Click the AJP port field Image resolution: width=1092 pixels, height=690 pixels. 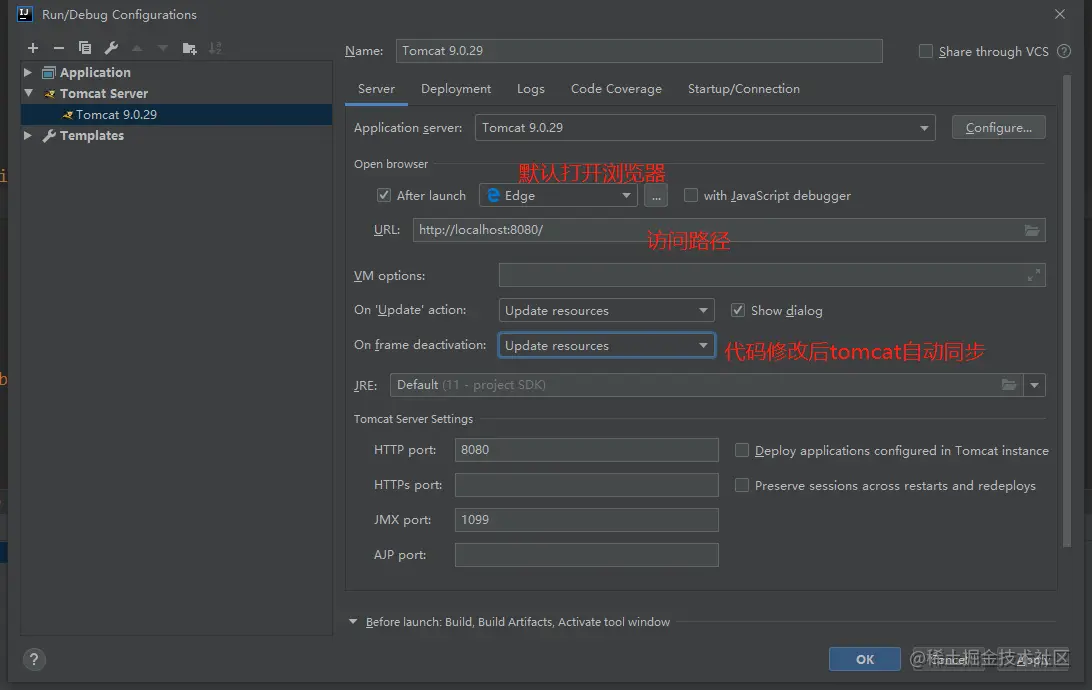pos(586,555)
